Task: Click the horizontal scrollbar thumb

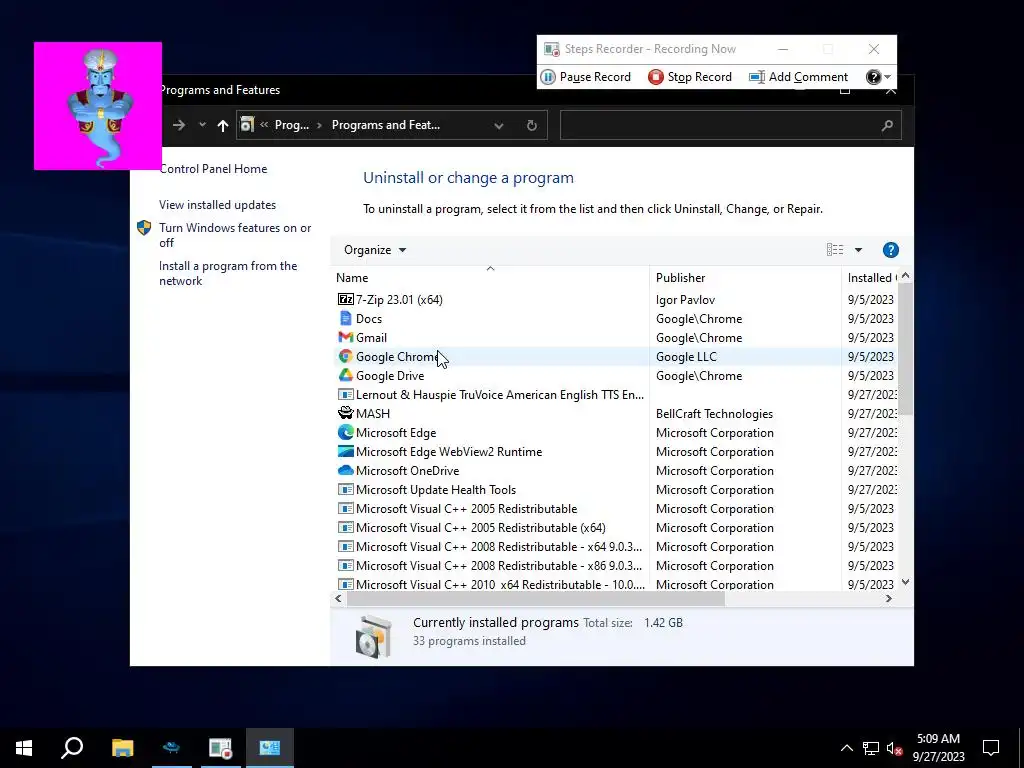Action: (535, 598)
